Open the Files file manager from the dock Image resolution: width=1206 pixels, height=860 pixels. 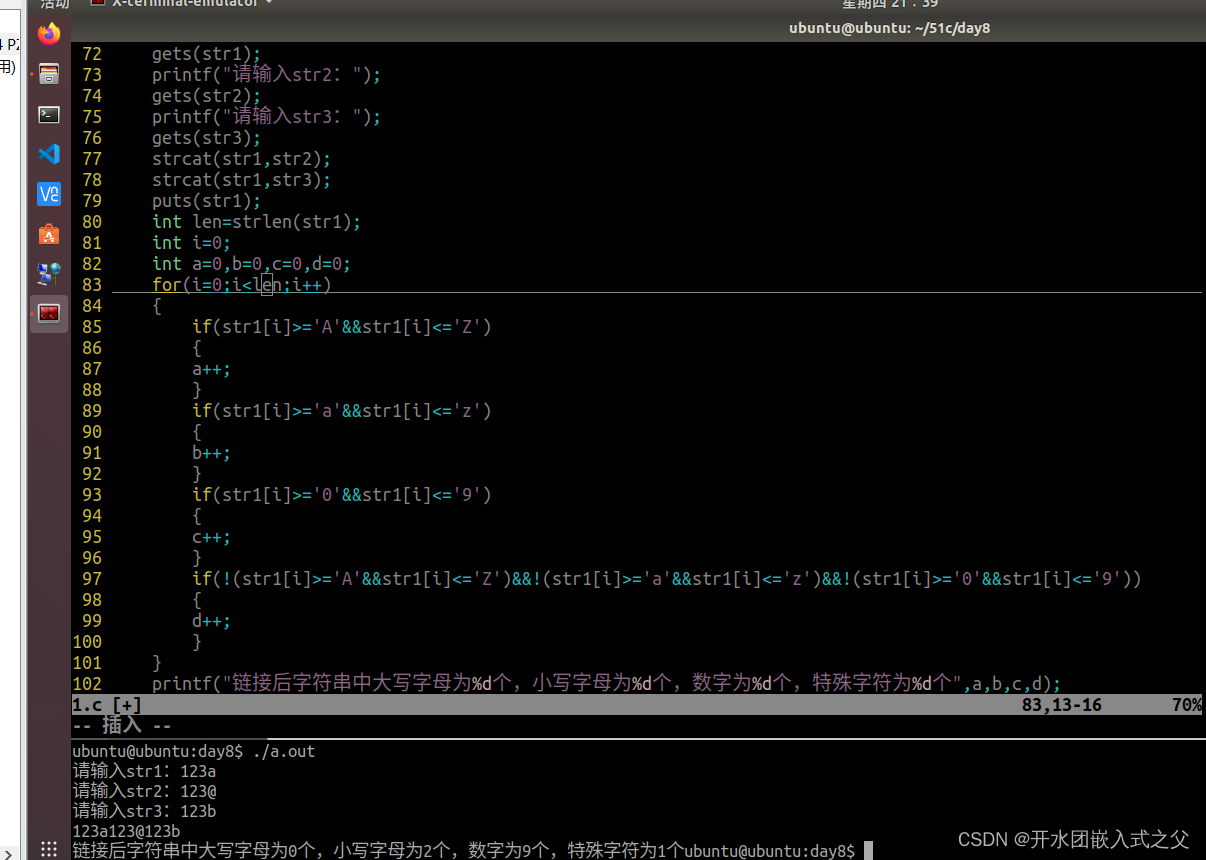coord(48,73)
